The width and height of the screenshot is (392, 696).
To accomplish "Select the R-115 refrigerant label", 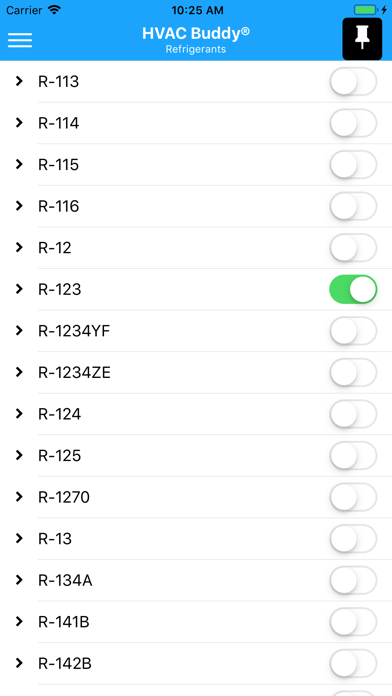I will [59, 165].
